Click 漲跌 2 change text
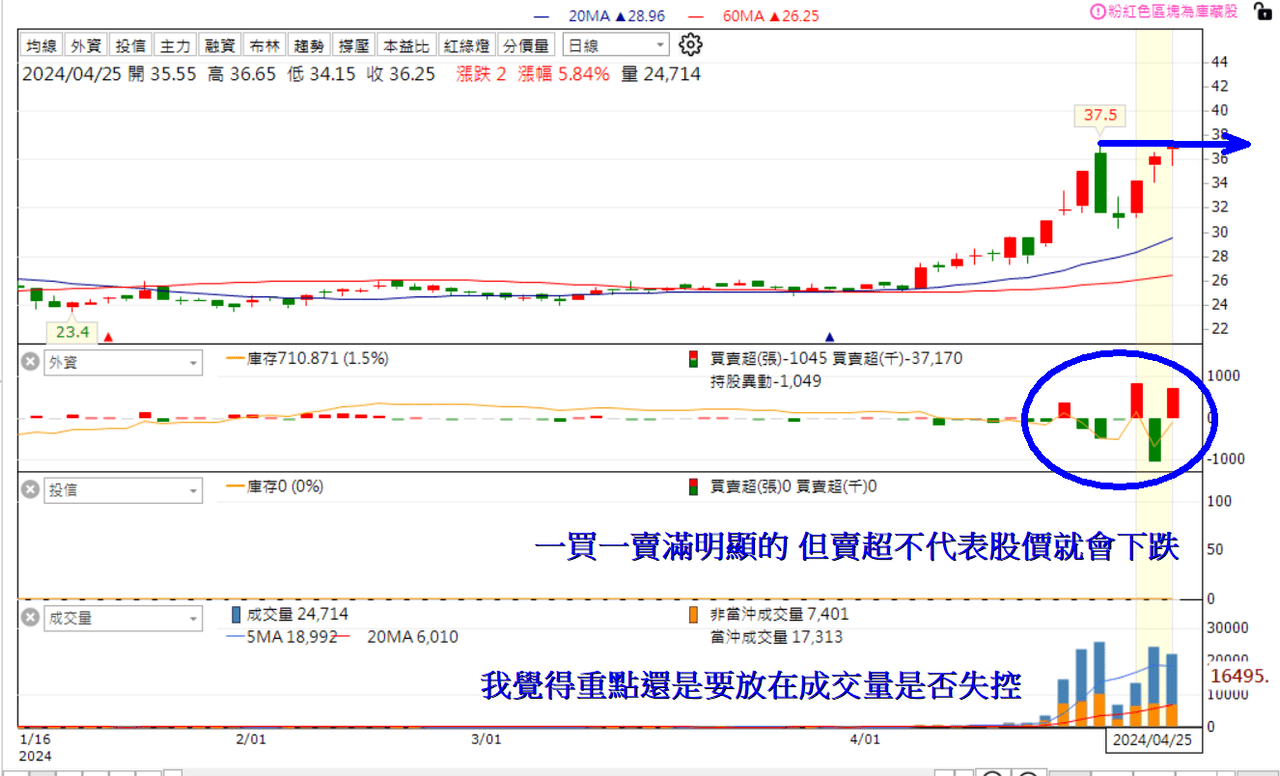This screenshot has height=776, width=1280. [x=481, y=74]
